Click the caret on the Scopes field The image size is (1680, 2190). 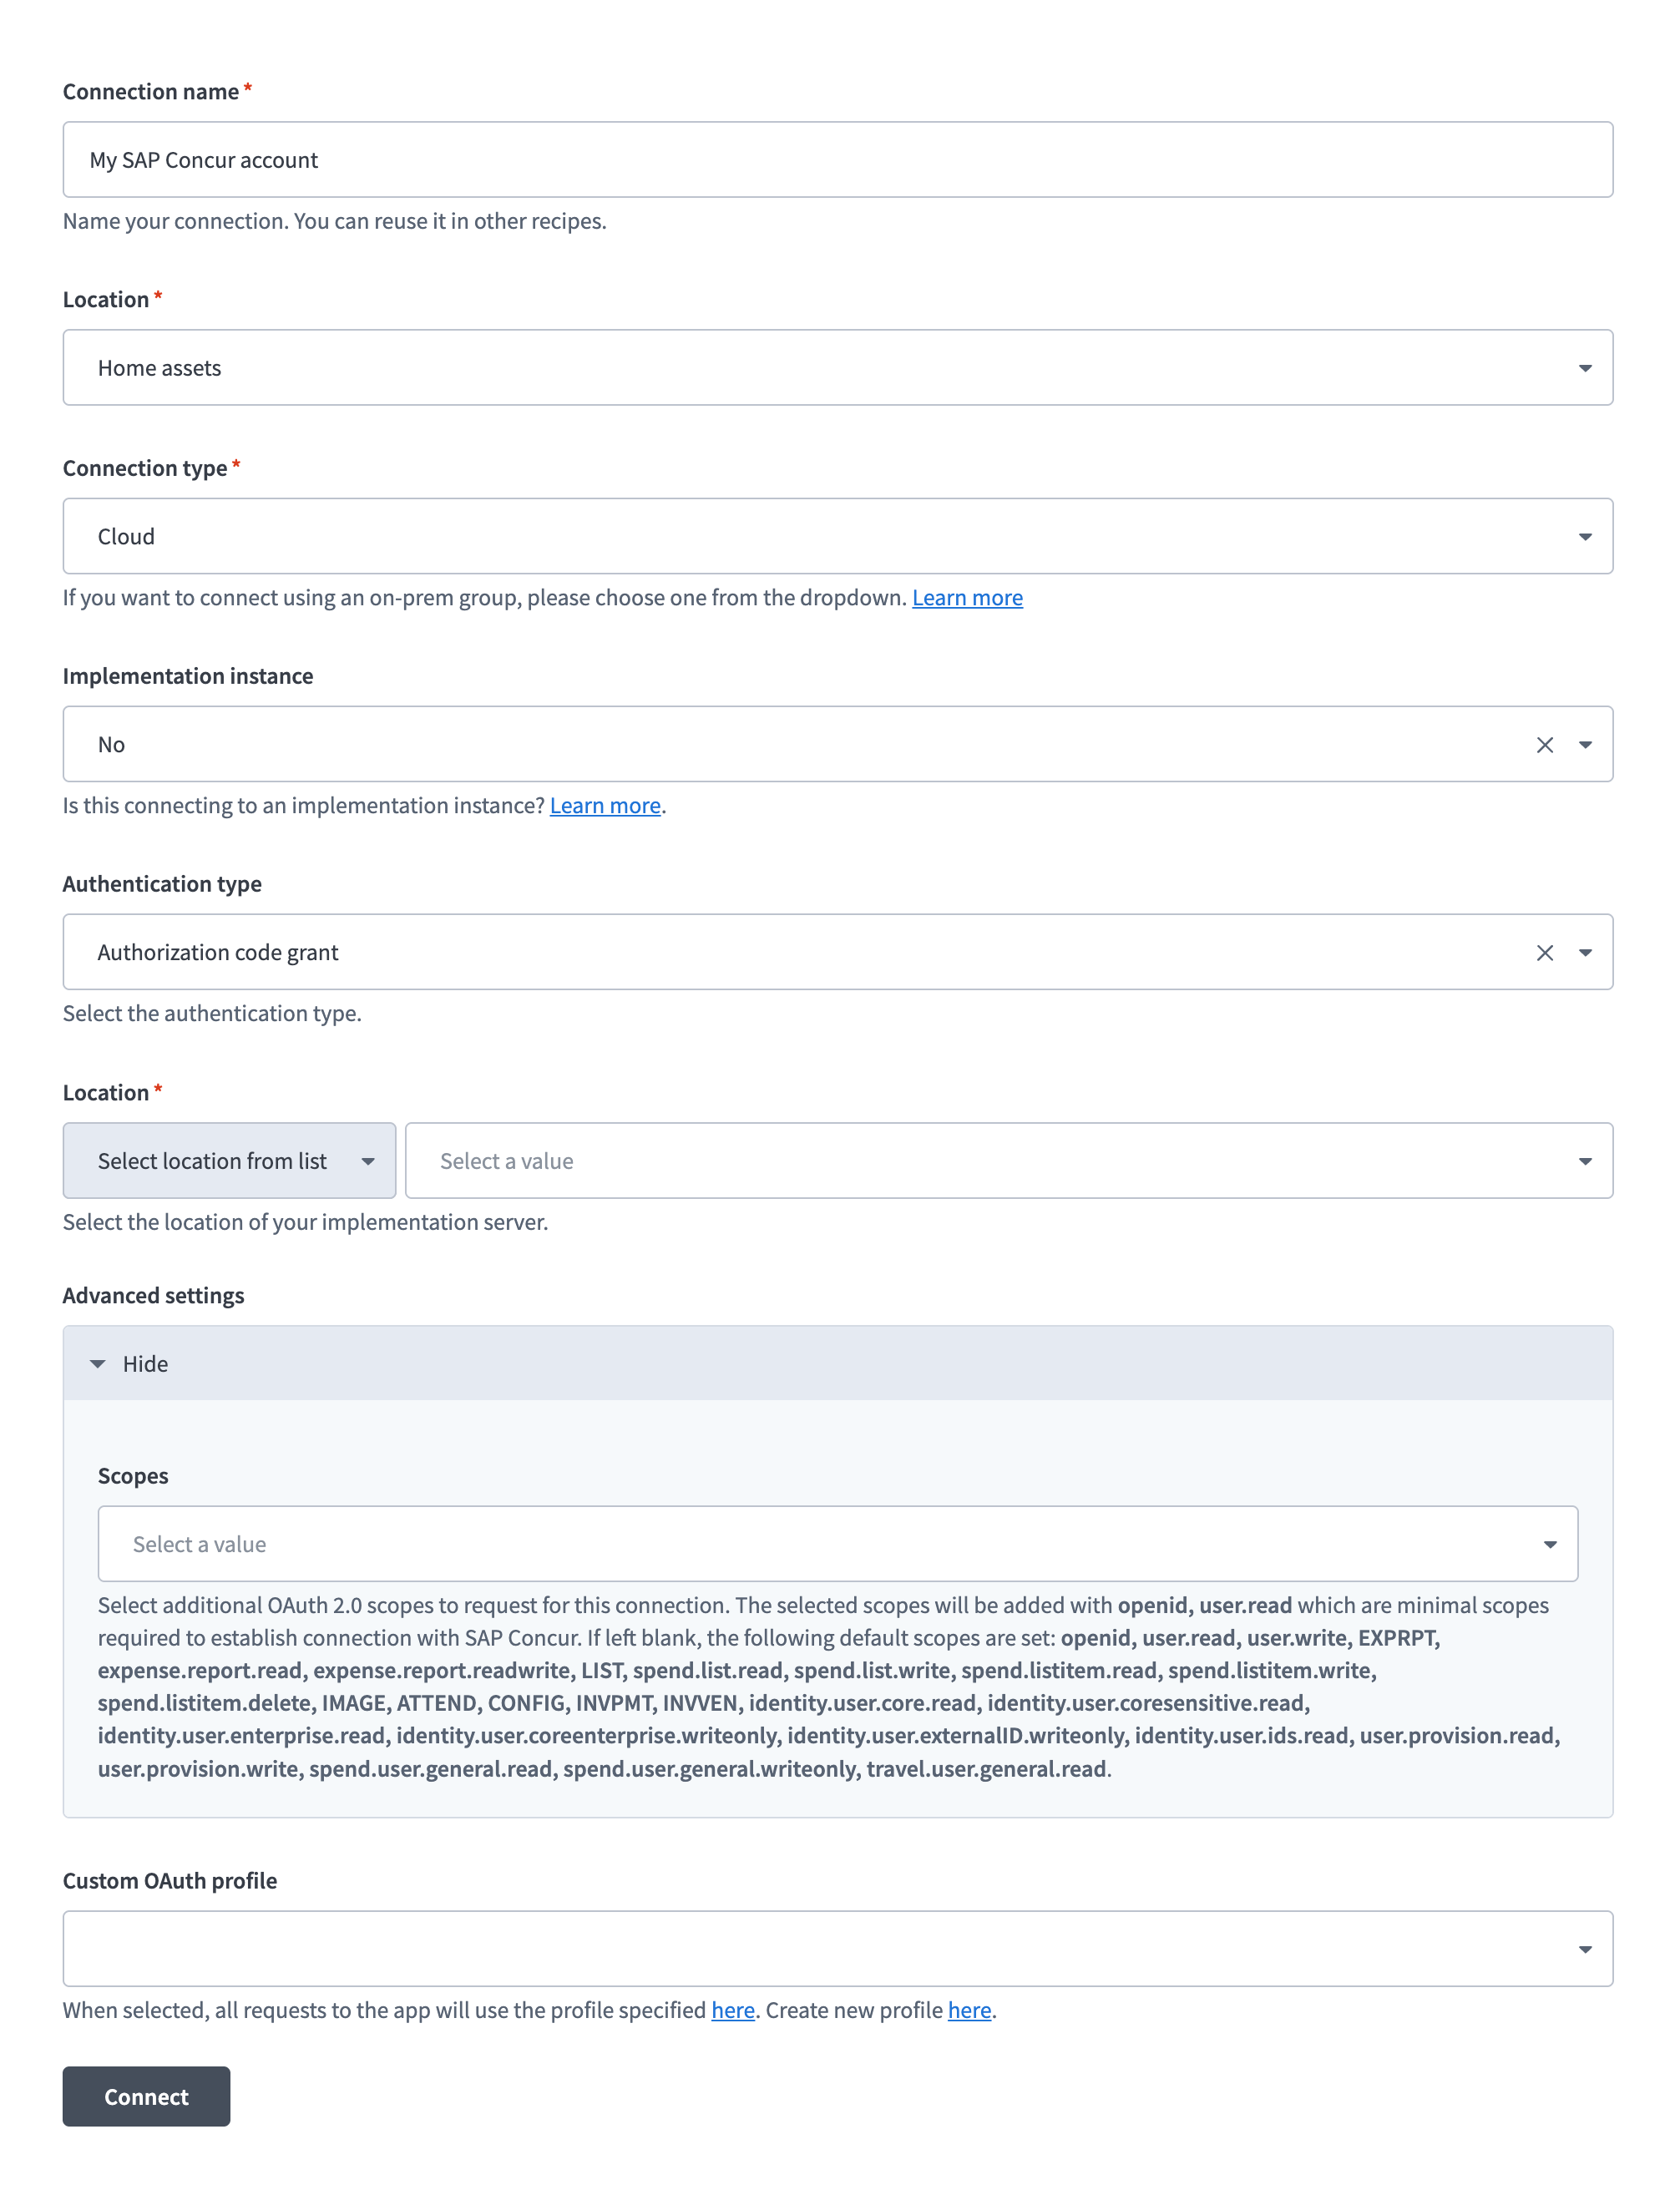pos(1549,1544)
